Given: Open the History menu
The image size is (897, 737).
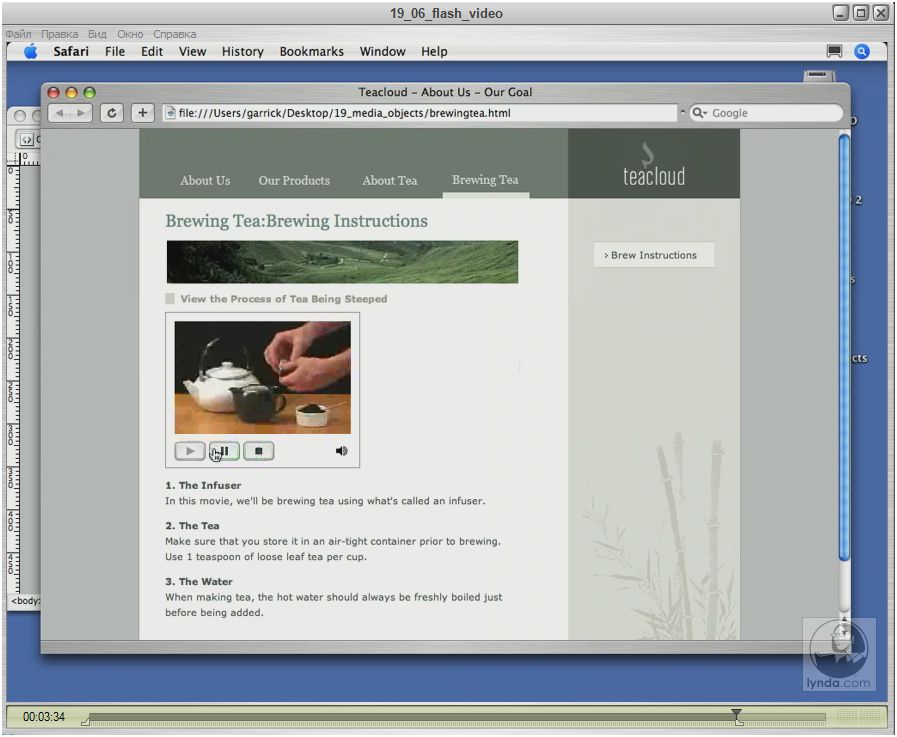Looking at the screenshot, I should (x=243, y=51).
